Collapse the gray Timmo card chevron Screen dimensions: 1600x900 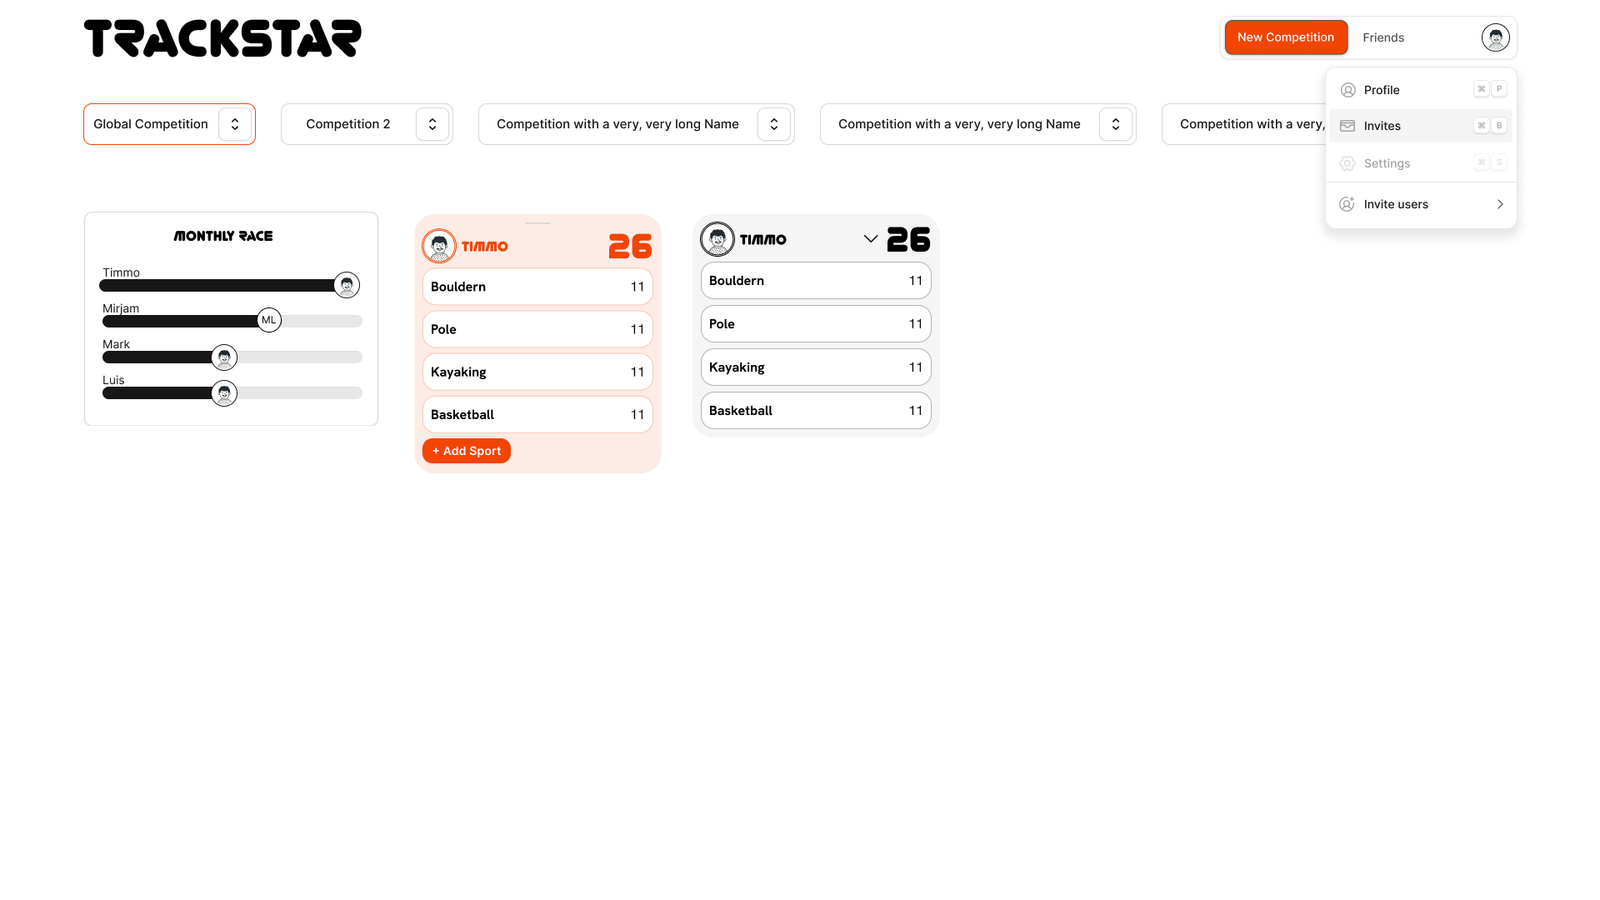[870, 239]
